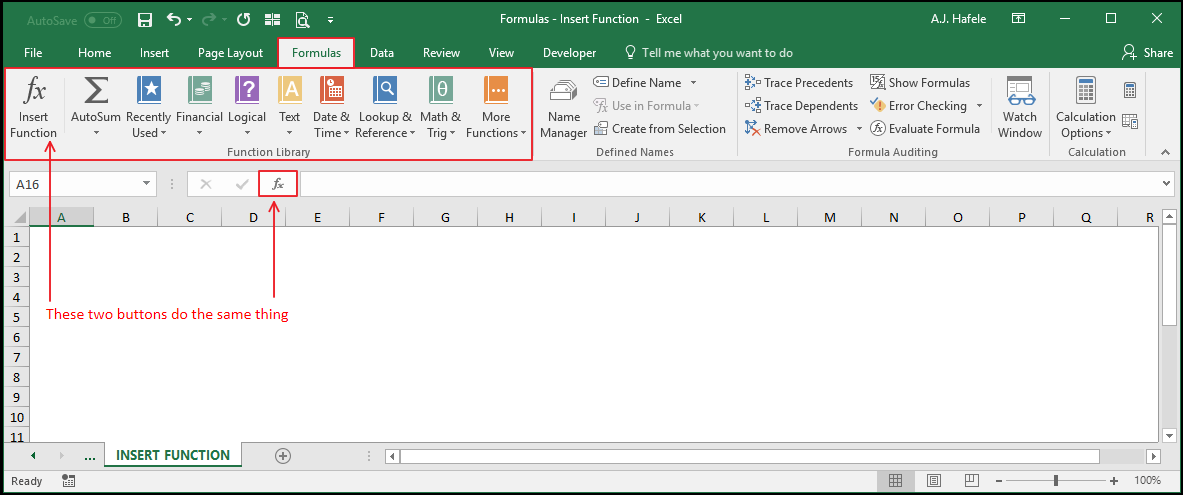This screenshot has height=498, width=1183.
Task: Click Trace Precedents
Action: (799, 83)
